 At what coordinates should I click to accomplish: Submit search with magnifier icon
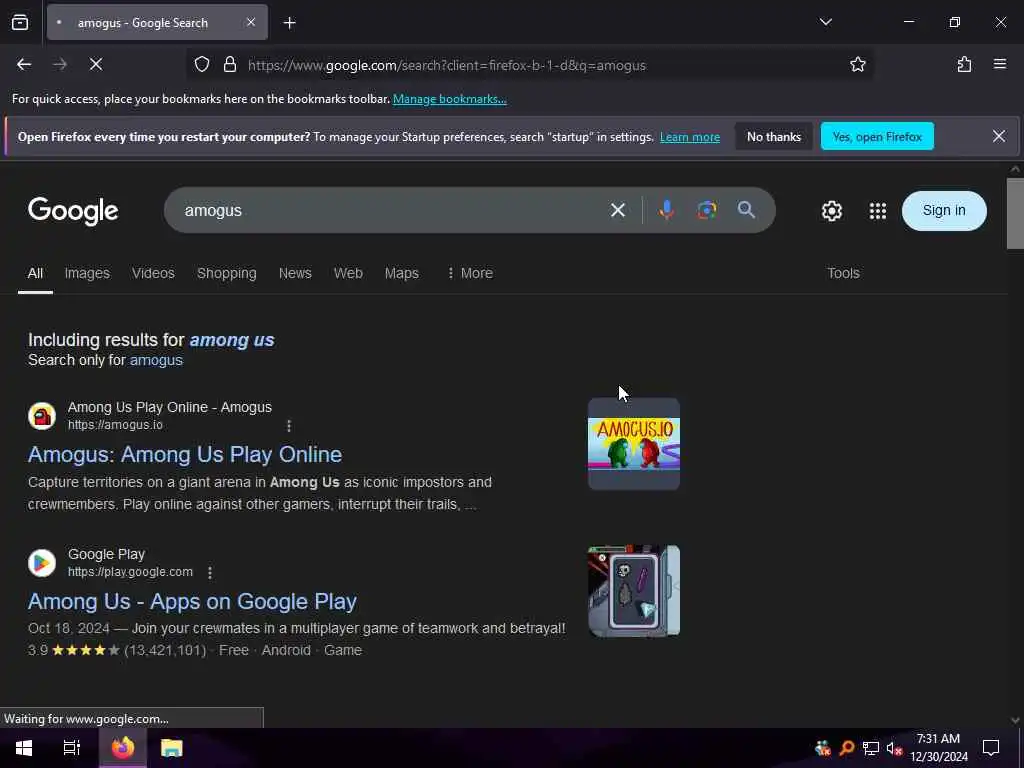[746, 210]
